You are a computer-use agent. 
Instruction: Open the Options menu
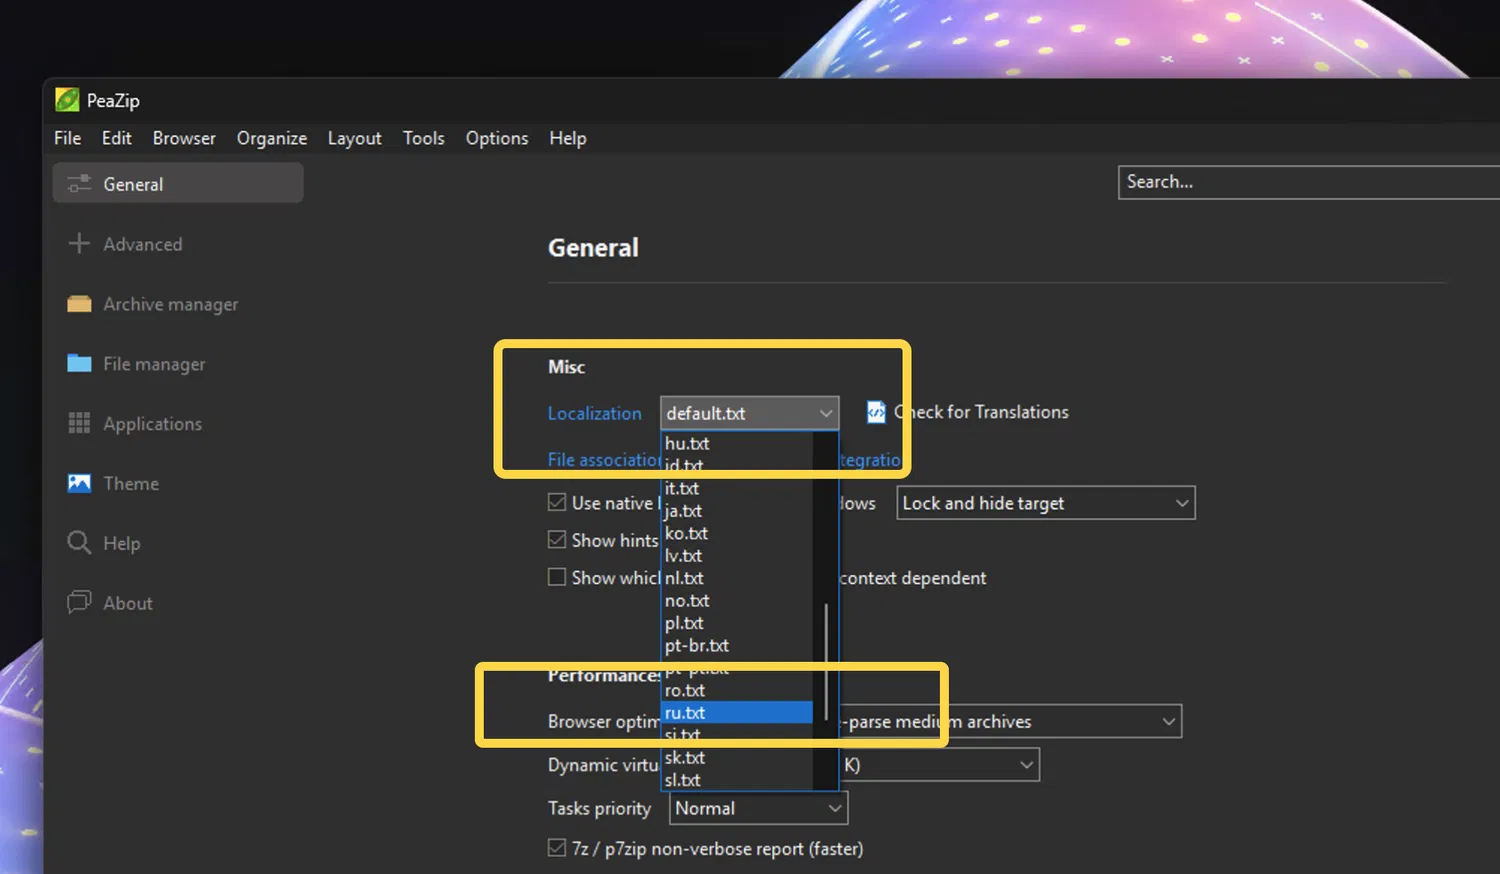point(497,138)
